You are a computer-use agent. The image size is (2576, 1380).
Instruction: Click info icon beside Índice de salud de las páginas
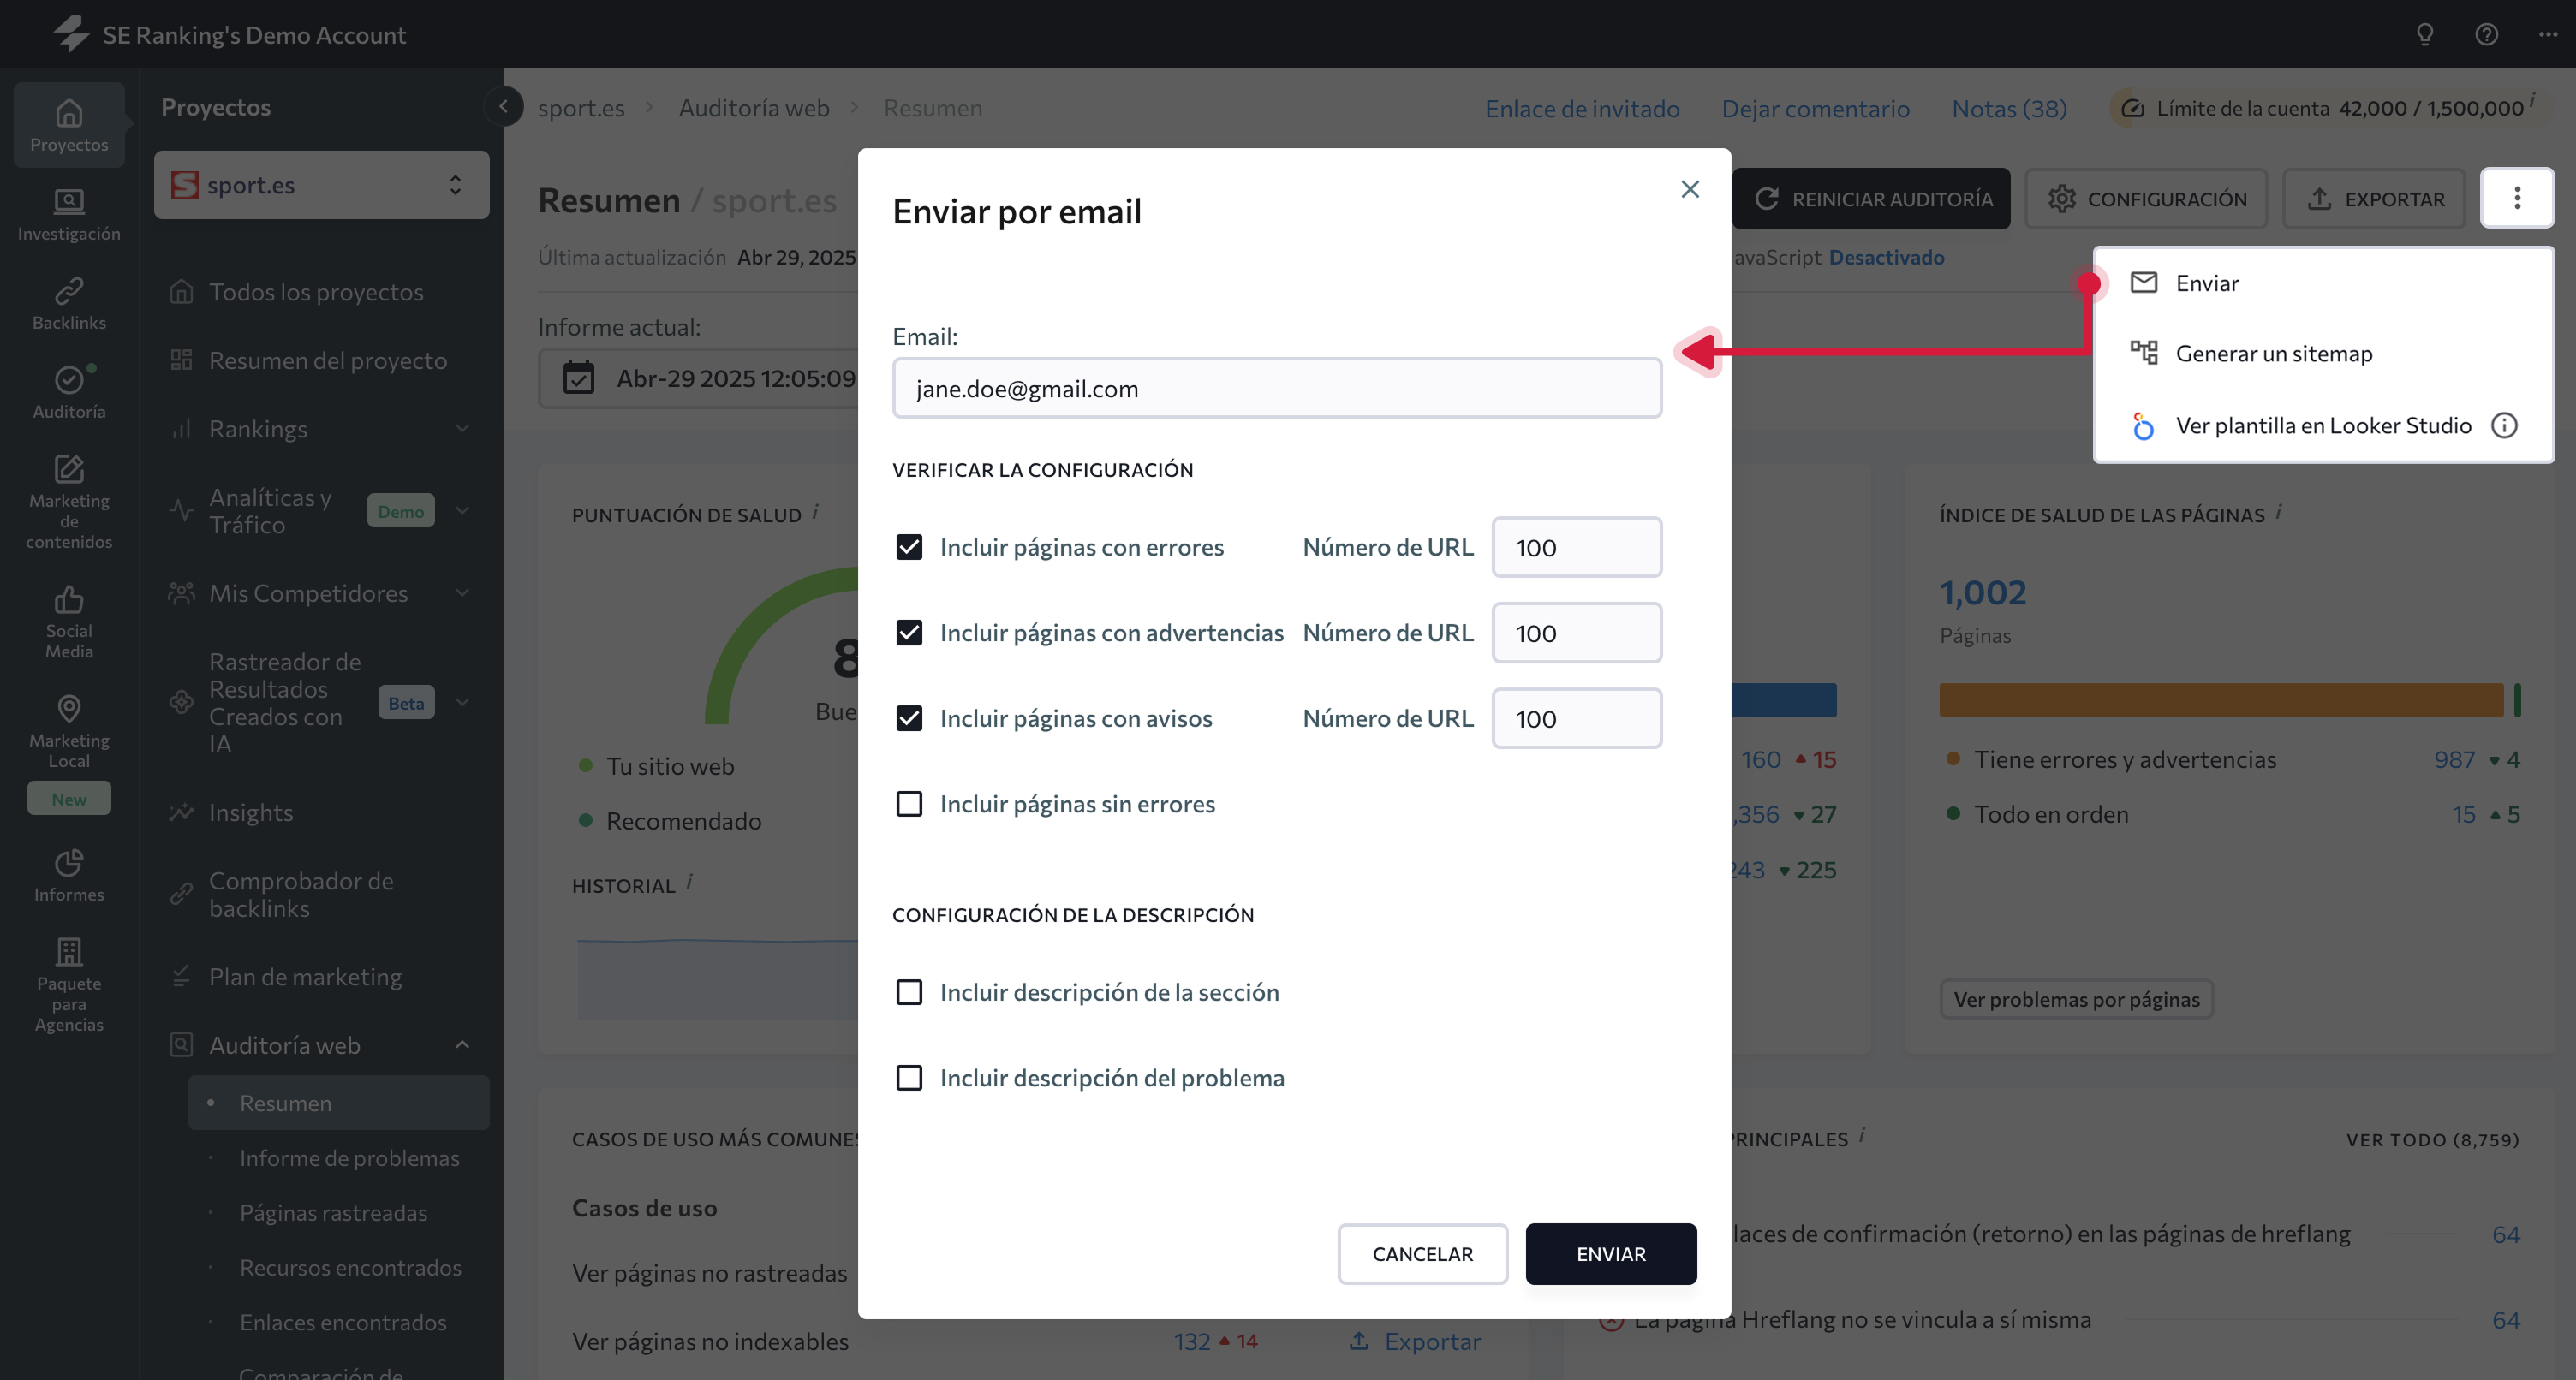[2279, 511]
